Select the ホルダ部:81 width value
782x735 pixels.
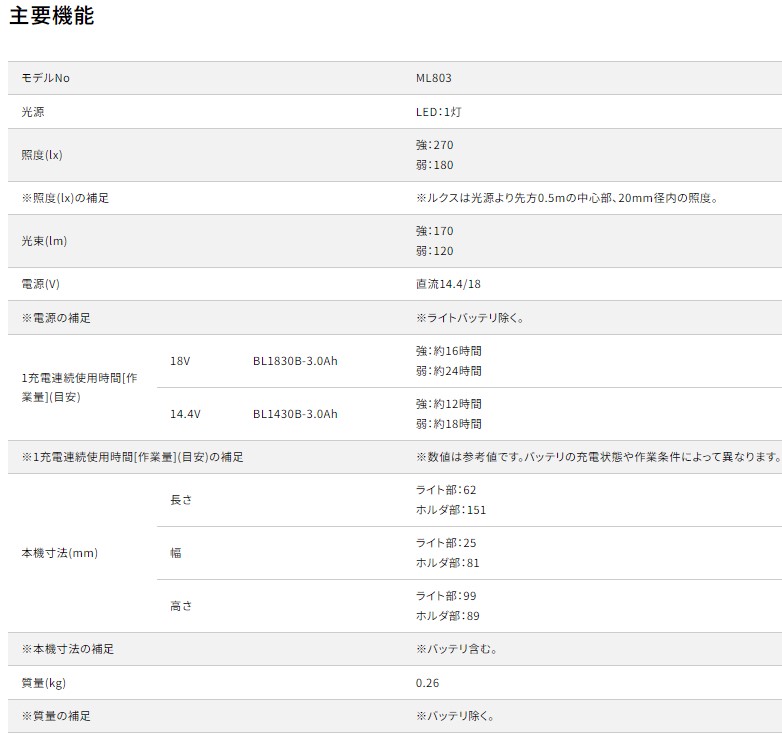coord(448,563)
